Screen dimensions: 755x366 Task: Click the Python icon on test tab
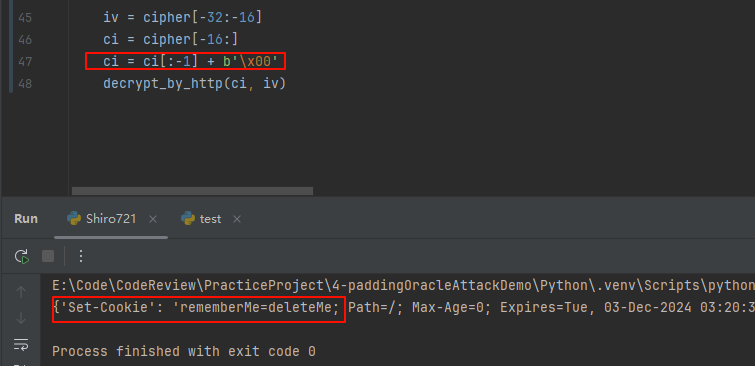point(188,219)
